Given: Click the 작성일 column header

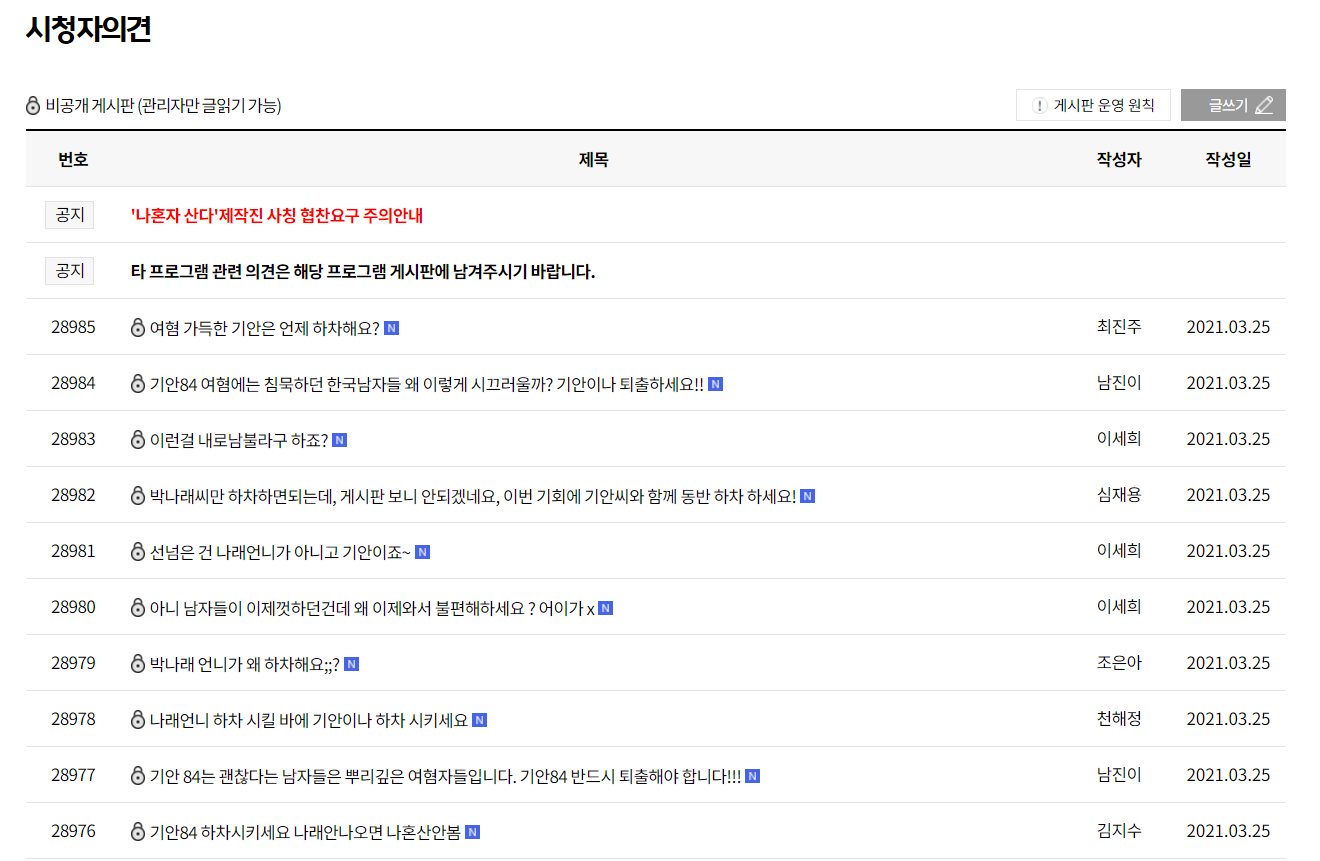Looking at the screenshot, I should (x=1228, y=159).
